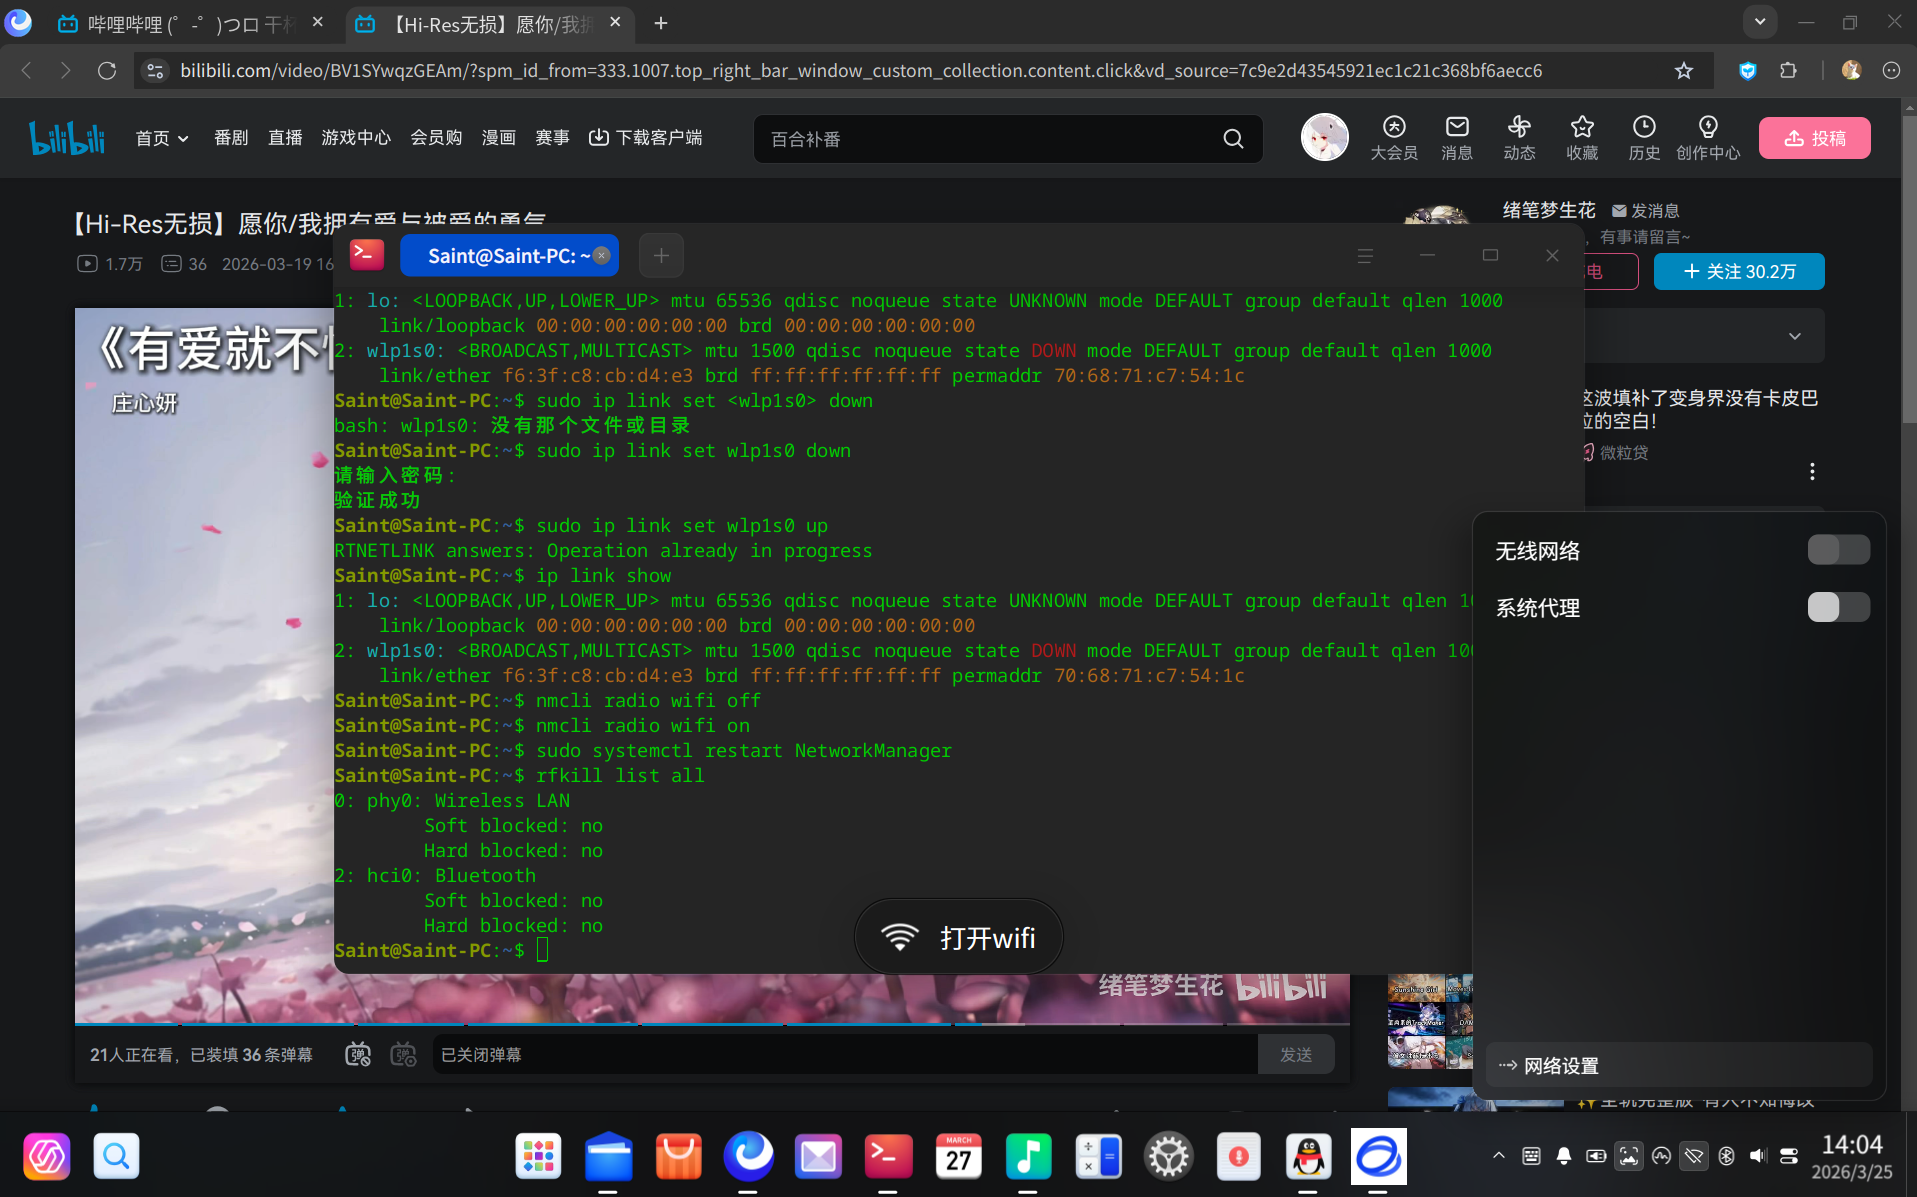
Task: Open a new terminal tab with the plus icon
Action: [660, 255]
